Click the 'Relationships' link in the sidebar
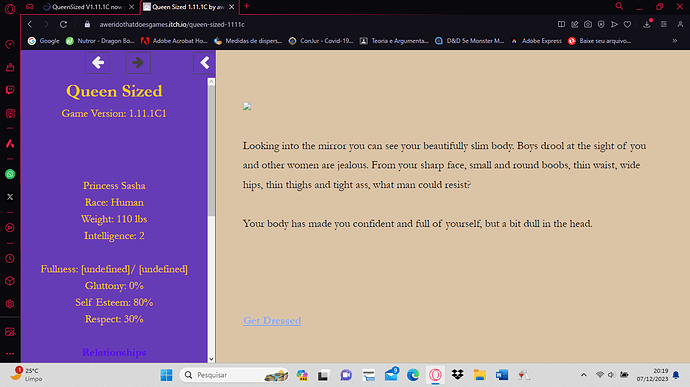 tap(114, 352)
